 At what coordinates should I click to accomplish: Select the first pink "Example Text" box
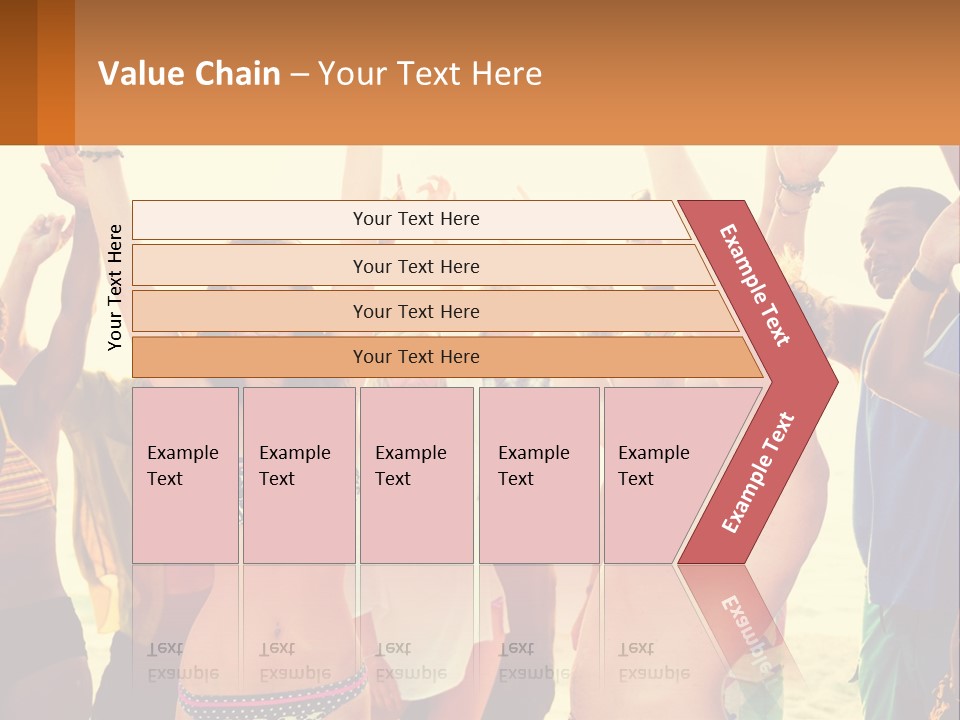coord(185,475)
